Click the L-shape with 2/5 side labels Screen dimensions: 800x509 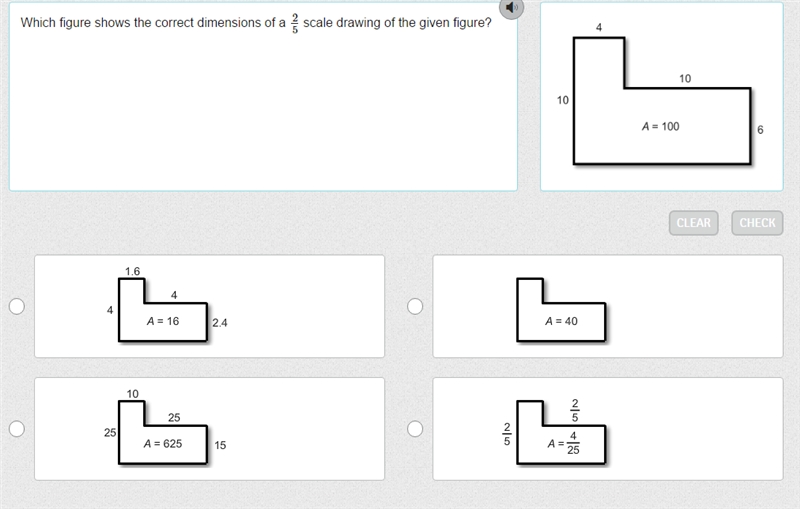561,432
